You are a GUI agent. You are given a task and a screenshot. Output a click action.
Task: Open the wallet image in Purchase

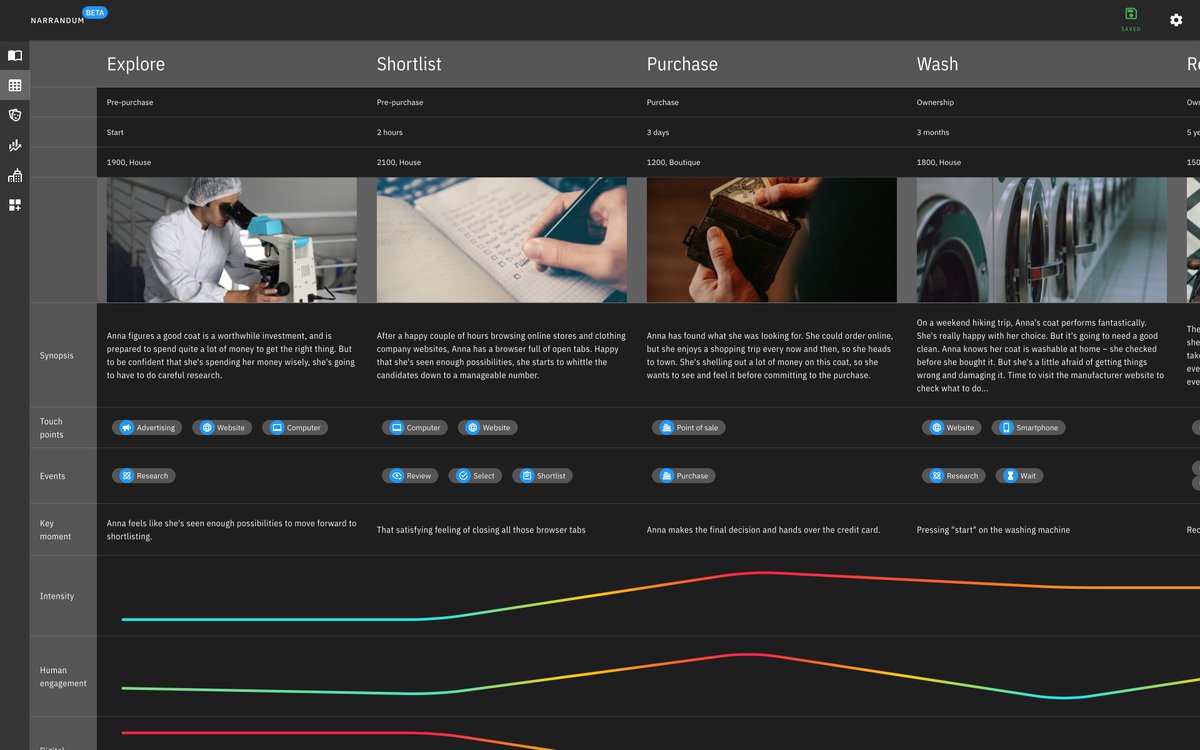(x=772, y=240)
